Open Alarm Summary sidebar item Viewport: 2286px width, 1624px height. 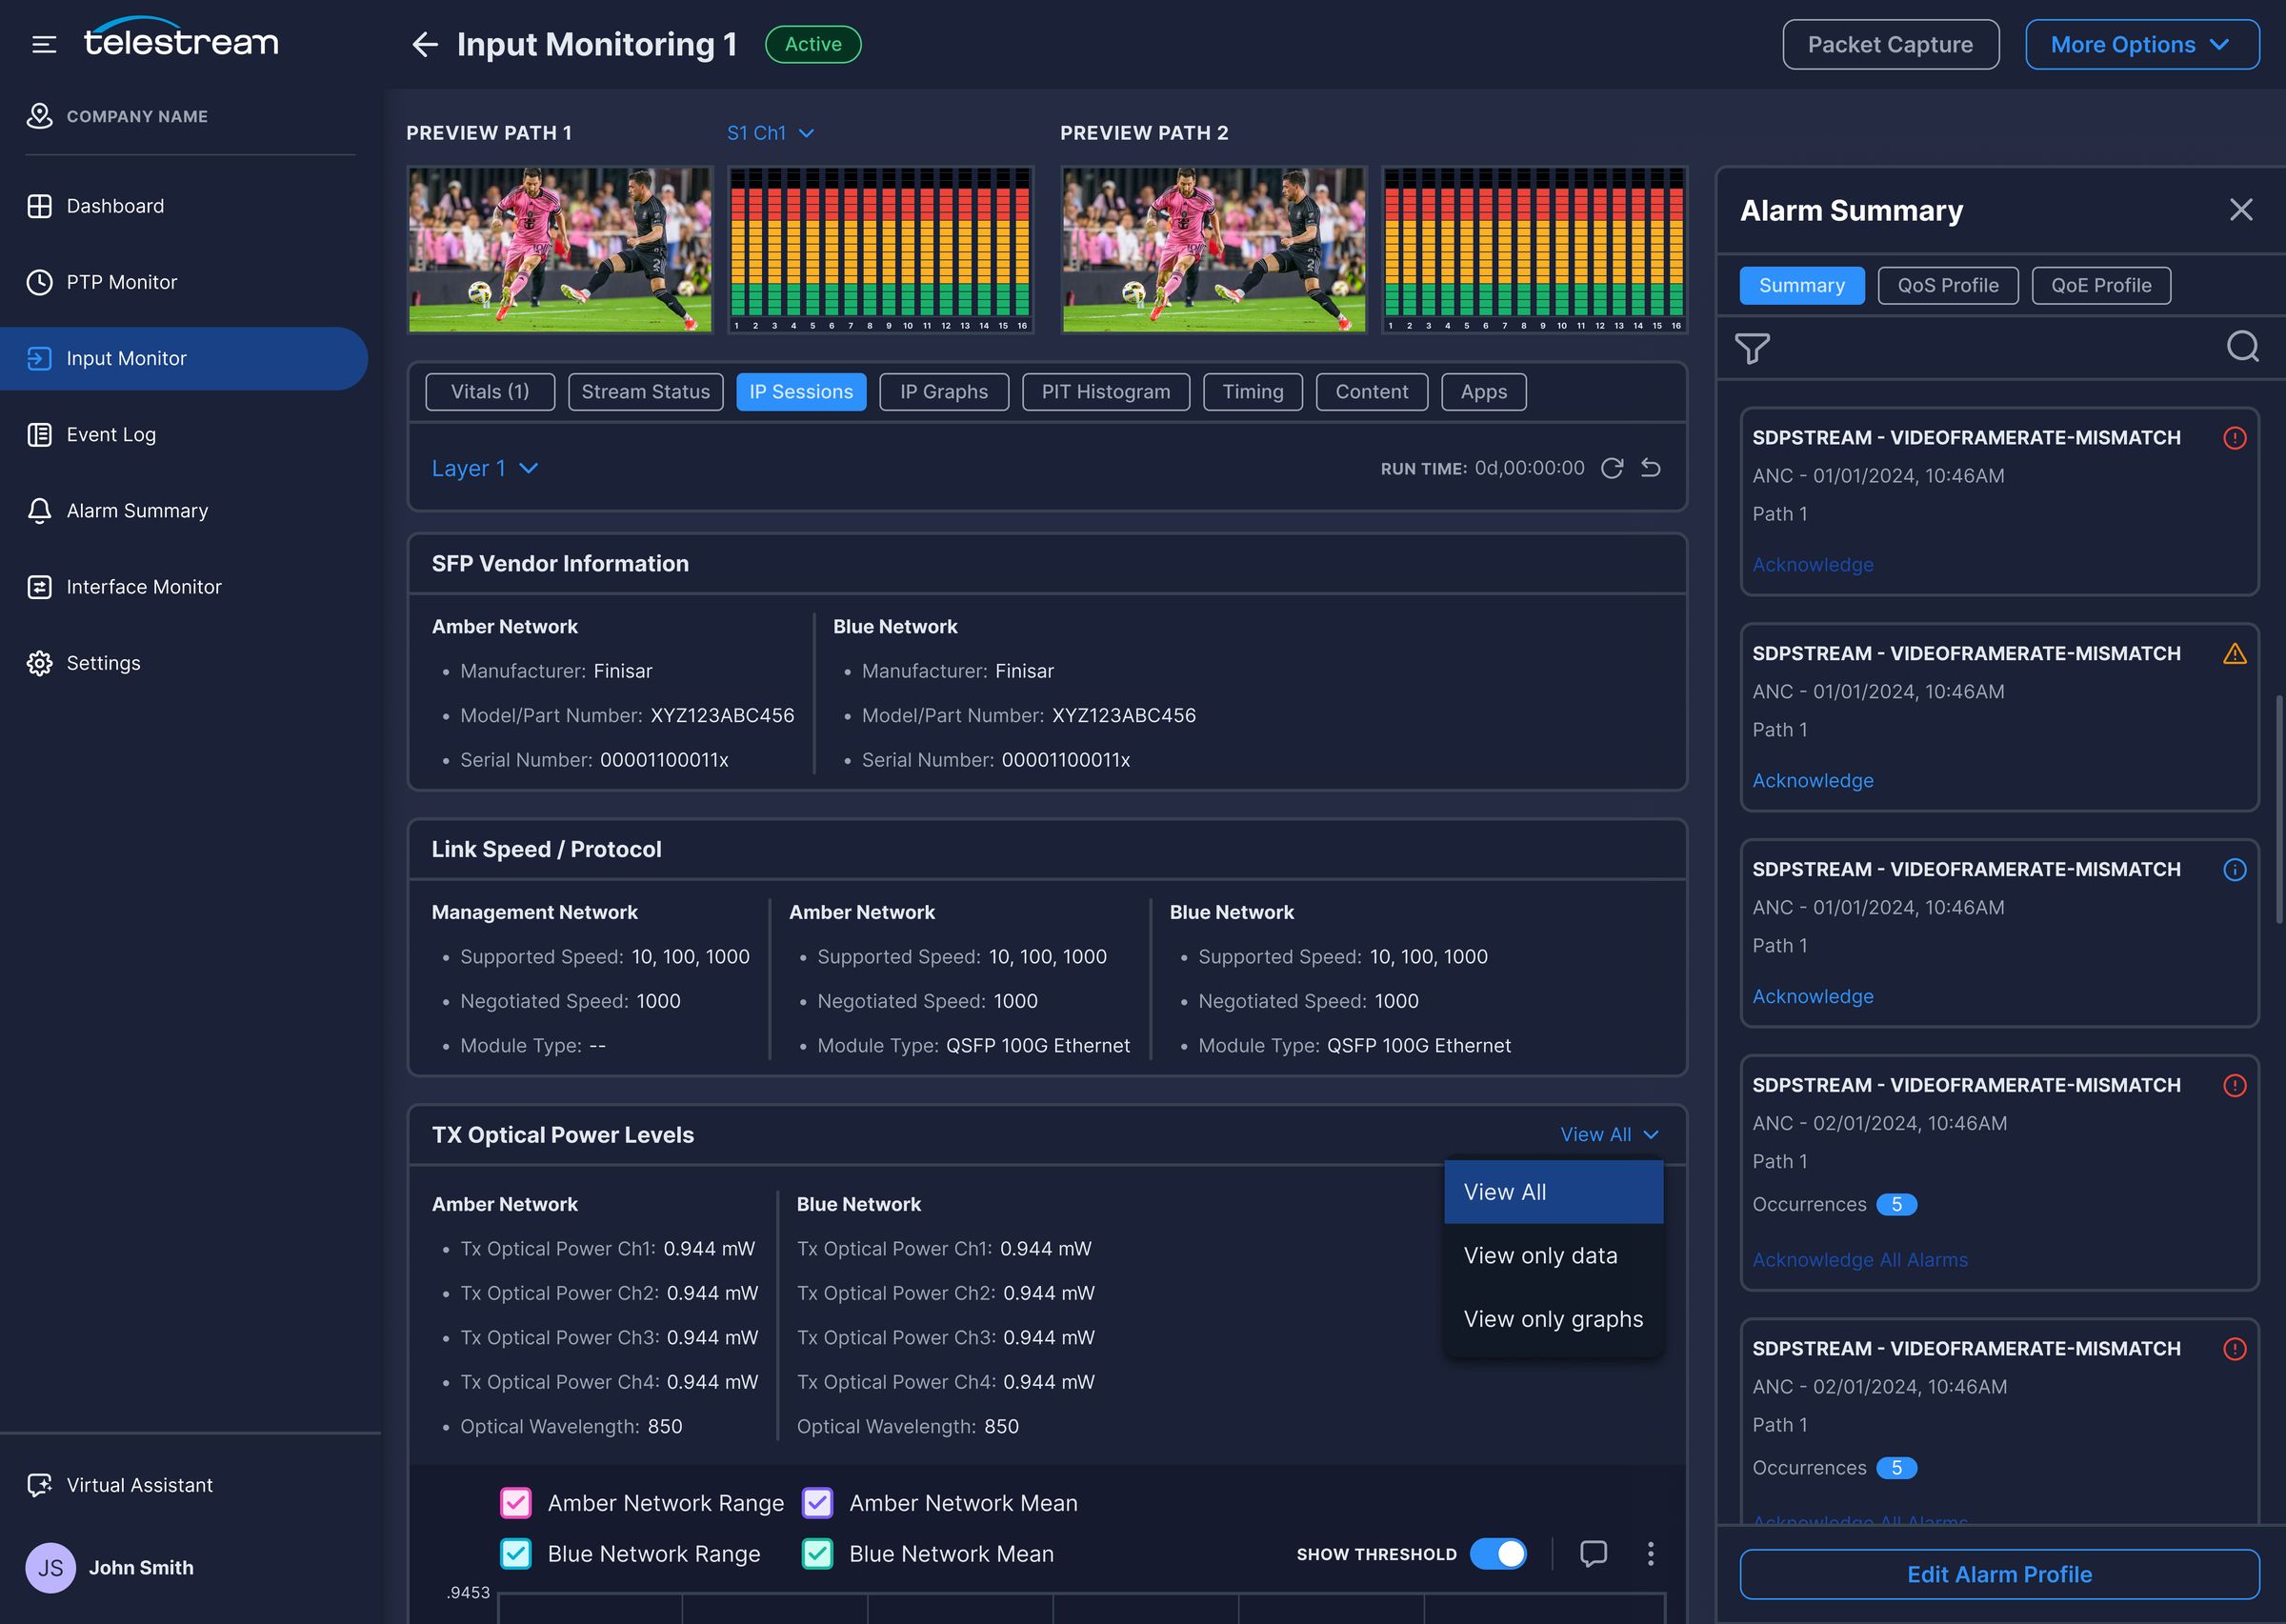tap(137, 510)
